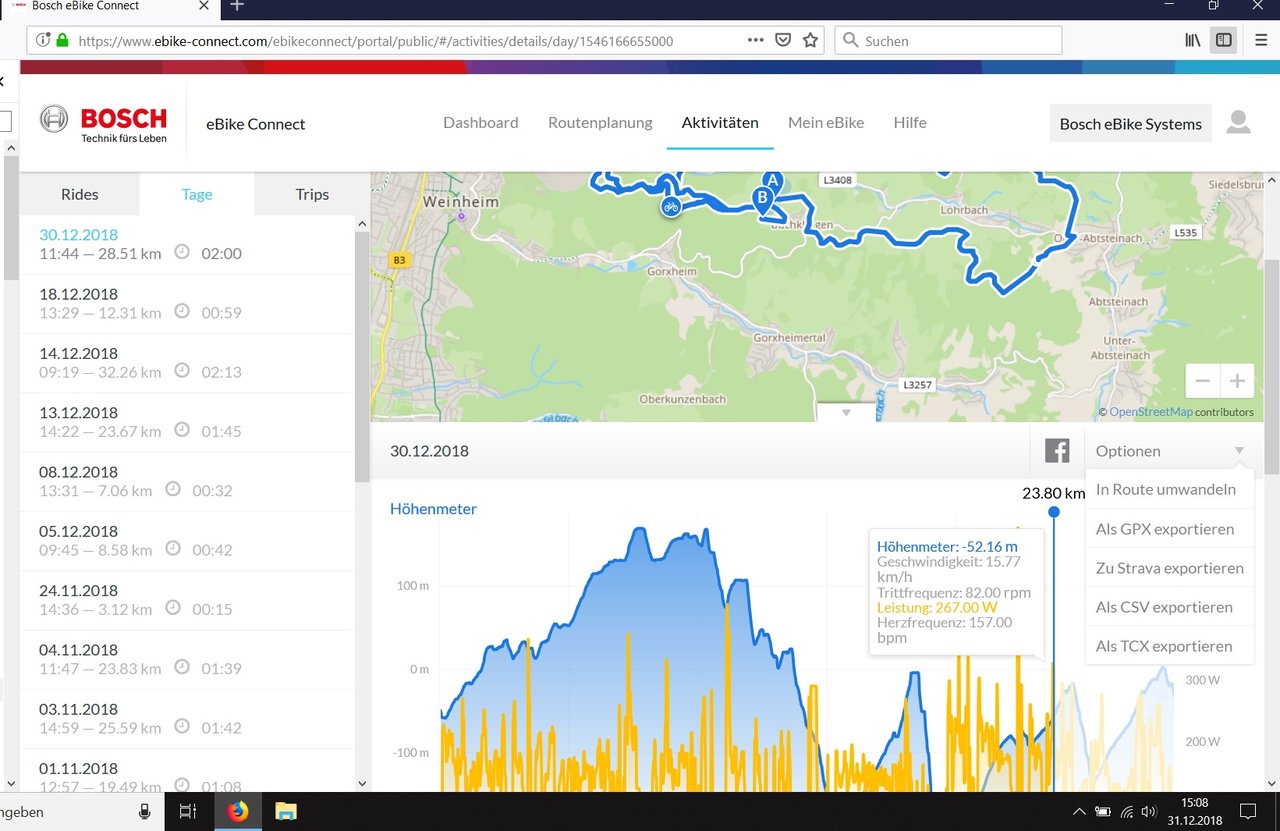Image resolution: width=1280 pixels, height=831 pixels.
Task: Choose Als GPX exportieren option
Action: 1169,529
